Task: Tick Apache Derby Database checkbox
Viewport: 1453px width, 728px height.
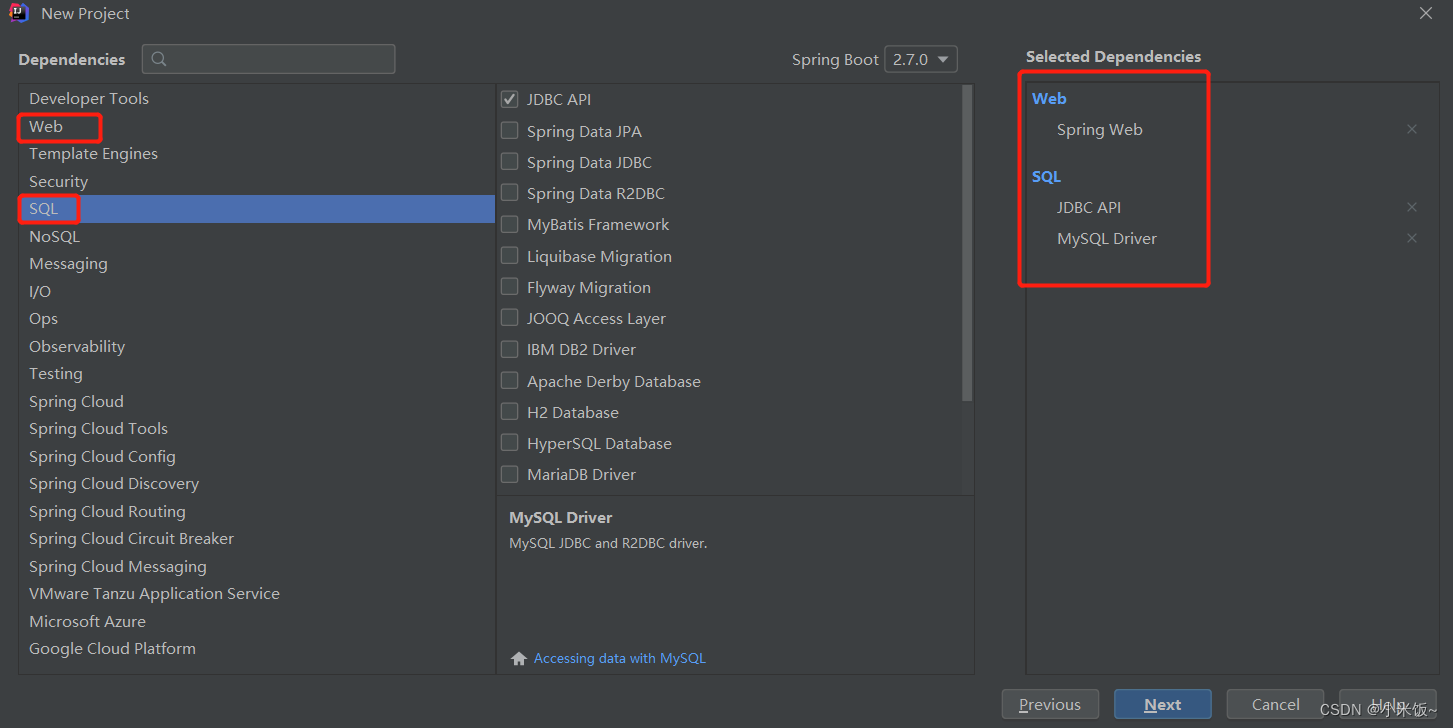Action: [509, 380]
